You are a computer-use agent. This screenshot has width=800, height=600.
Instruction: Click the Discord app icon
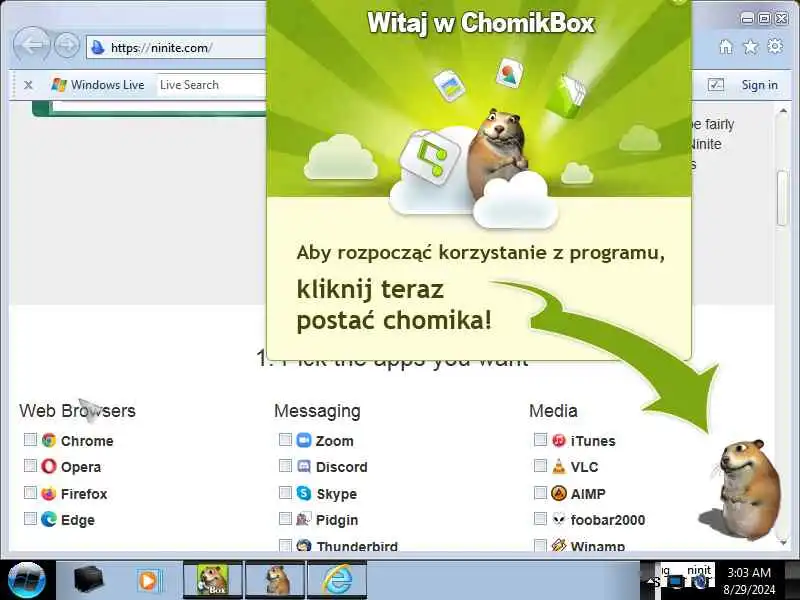(304, 466)
